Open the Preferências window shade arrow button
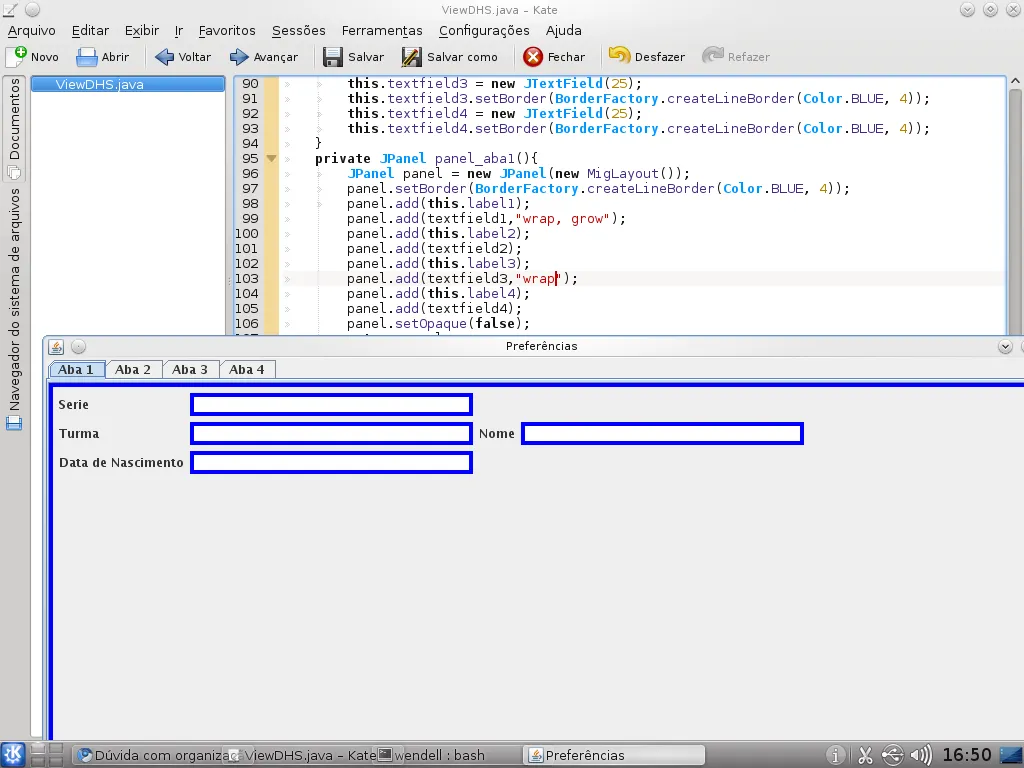Image resolution: width=1024 pixels, height=768 pixels. [1005, 346]
